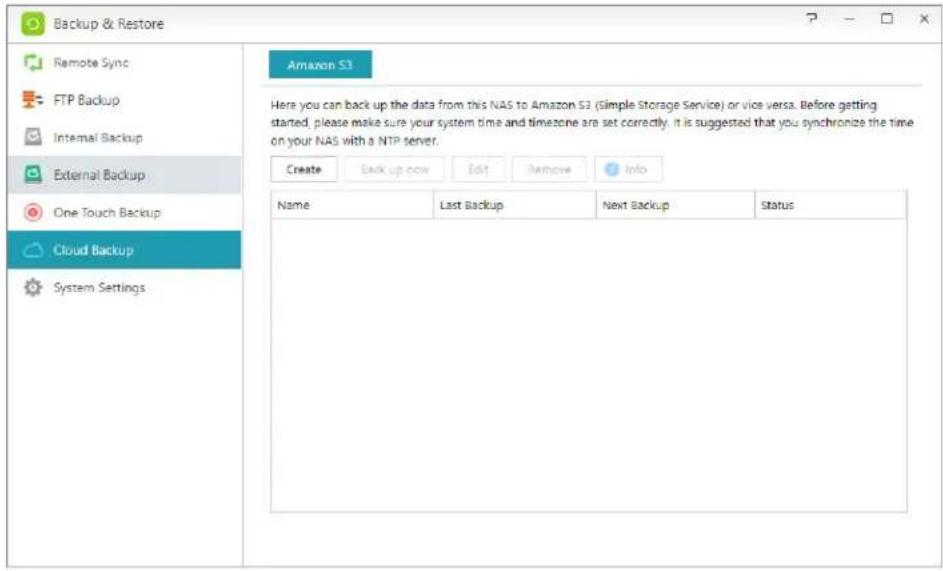Click the Back up now button
Viewport: 943px width, 571px height.
(395, 169)
